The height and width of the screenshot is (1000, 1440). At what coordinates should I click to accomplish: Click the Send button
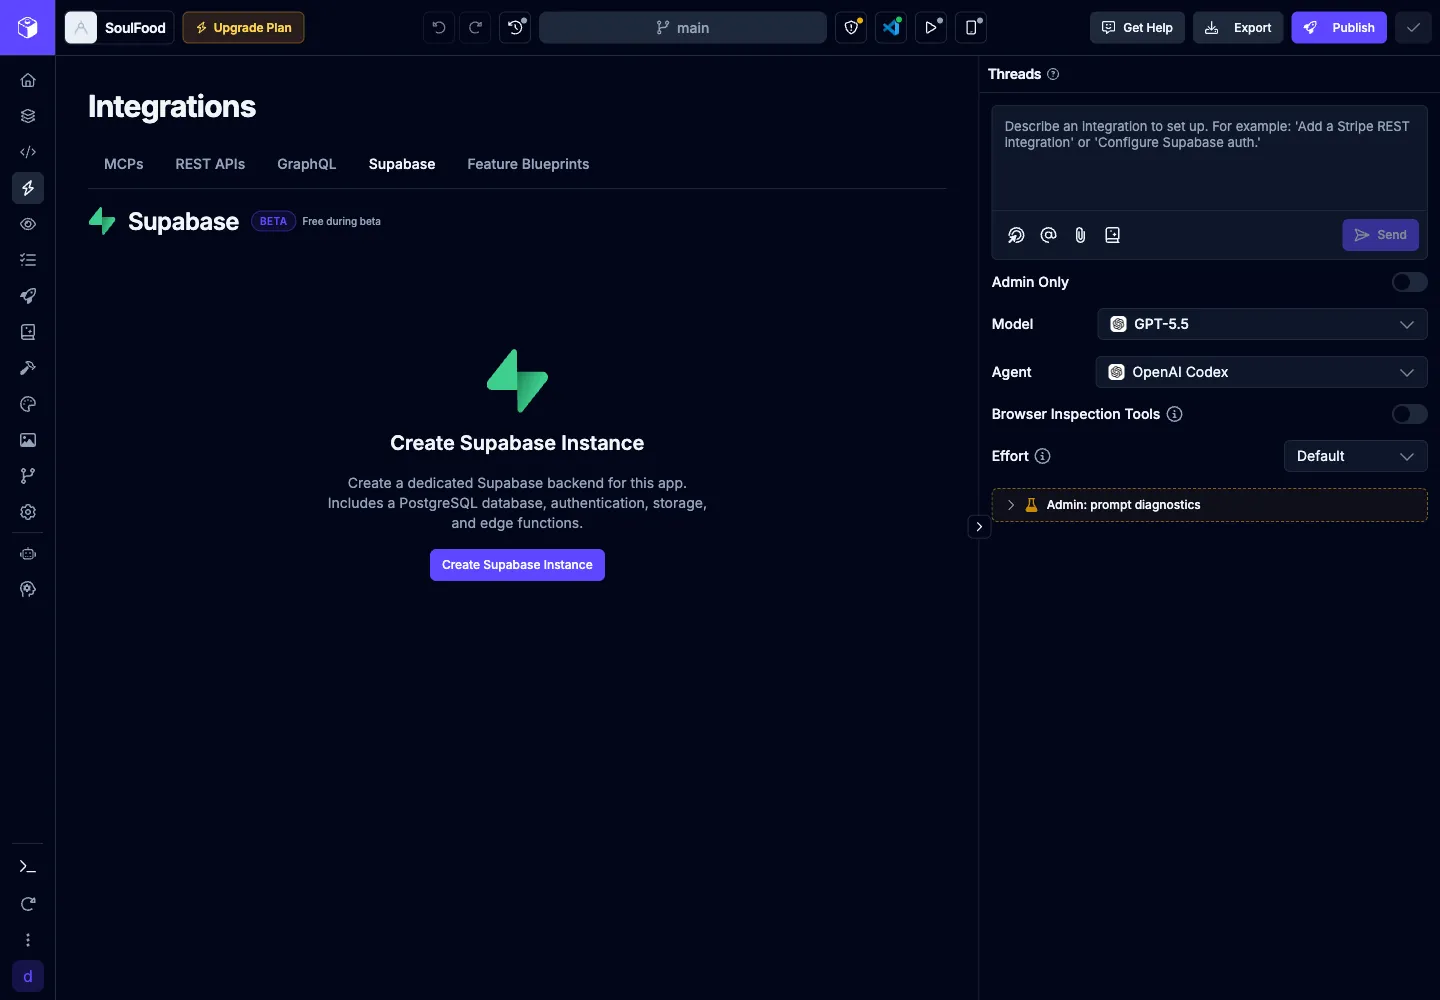[1380, 235]
